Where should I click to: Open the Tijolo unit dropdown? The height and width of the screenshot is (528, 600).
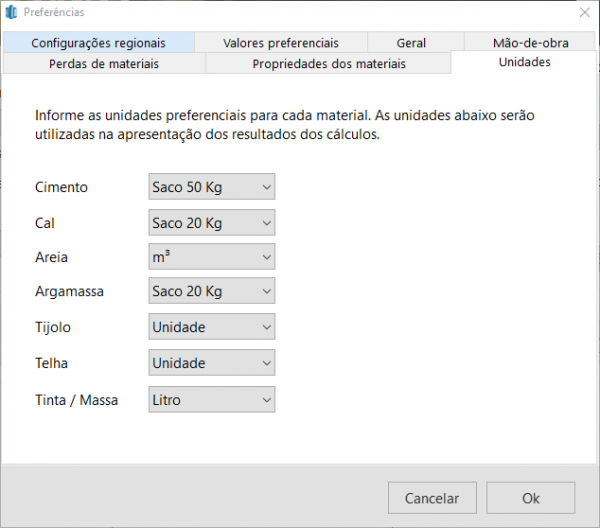tap(211, 327)
